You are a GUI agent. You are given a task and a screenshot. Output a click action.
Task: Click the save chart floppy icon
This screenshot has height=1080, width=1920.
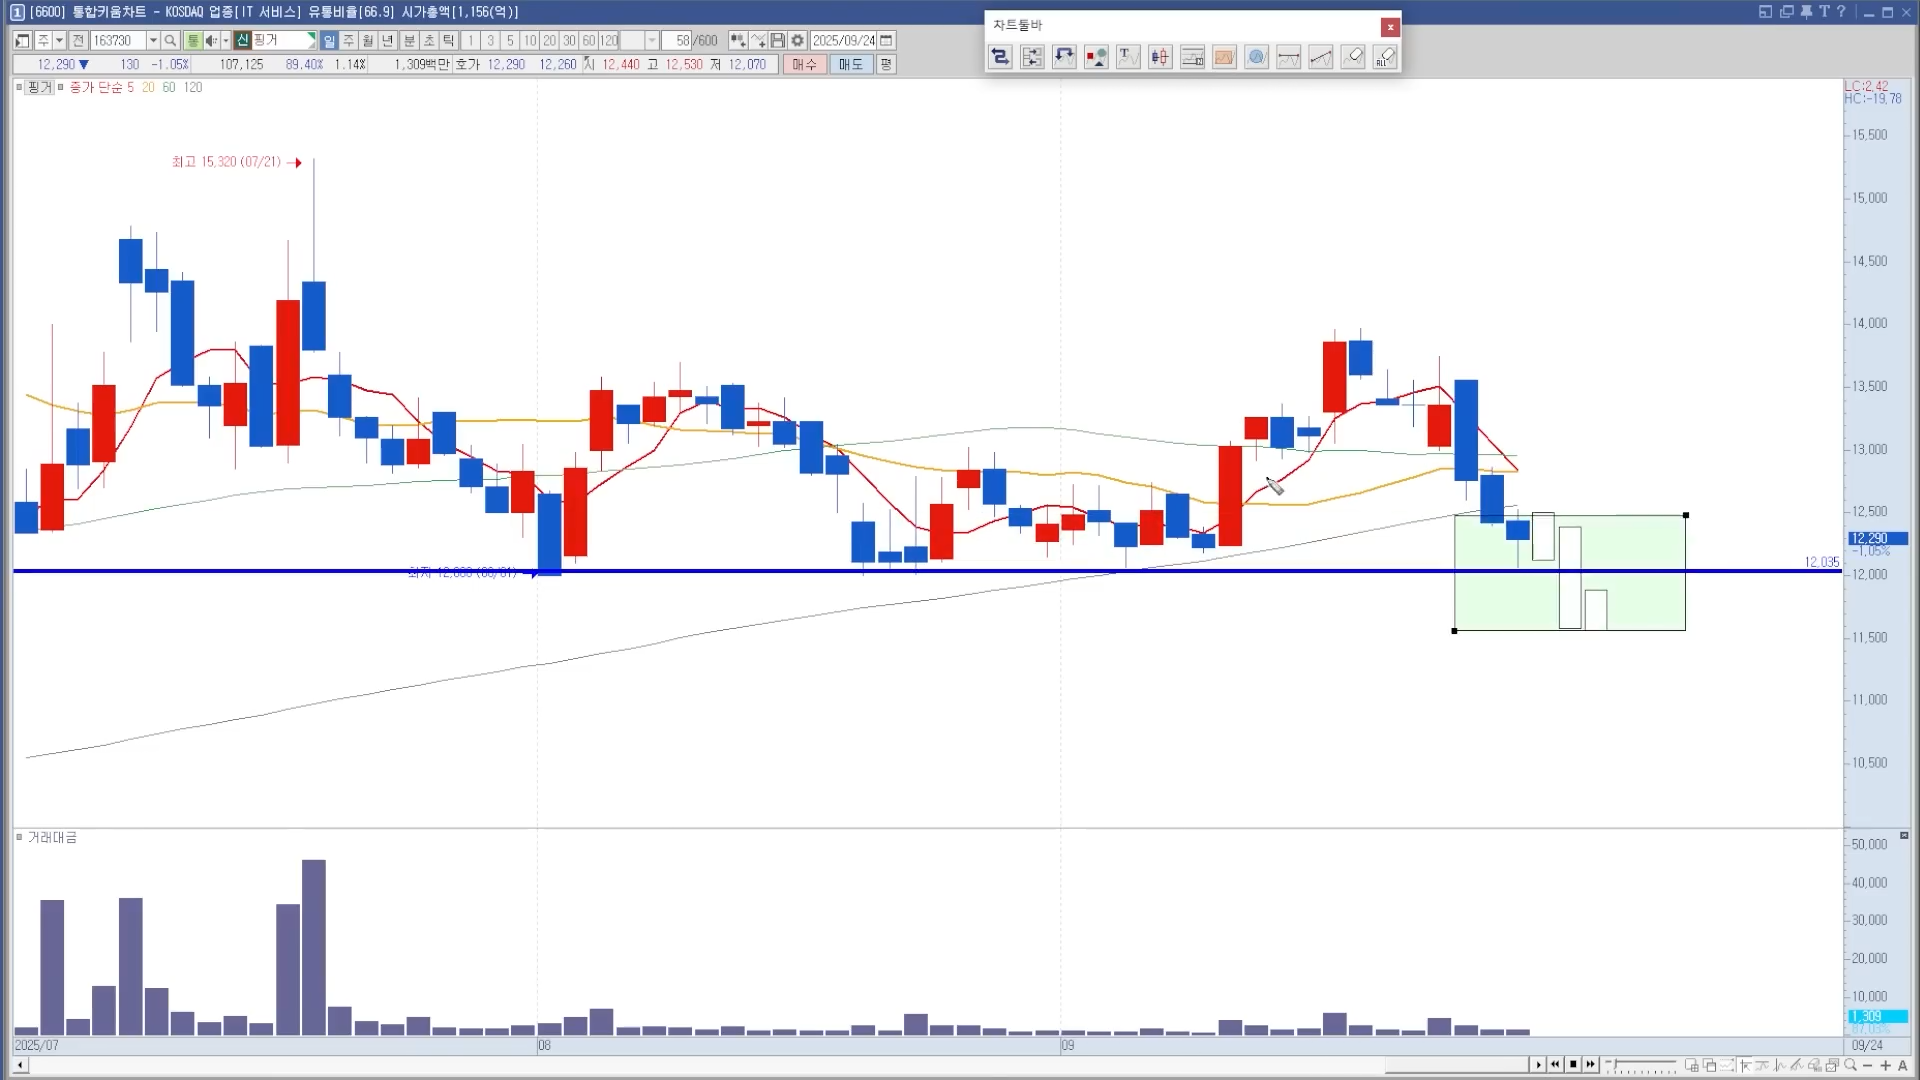point(777,41)
